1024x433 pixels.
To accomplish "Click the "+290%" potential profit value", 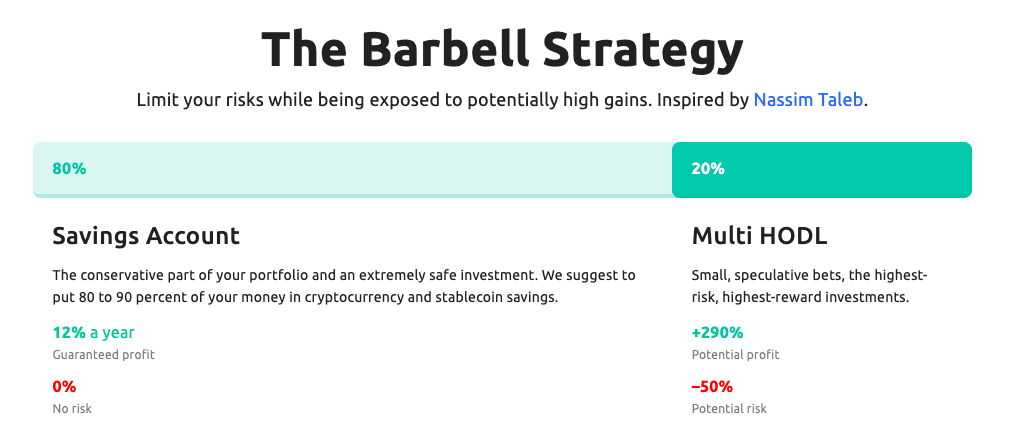I will [717, 332].
